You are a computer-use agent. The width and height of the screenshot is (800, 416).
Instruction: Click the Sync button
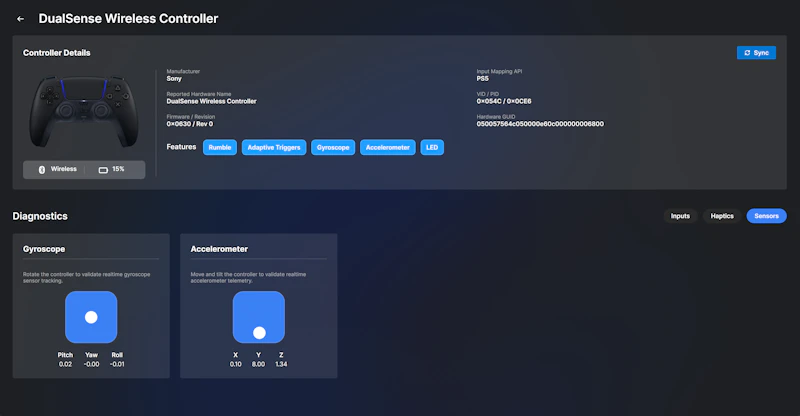tap(756, 53)
